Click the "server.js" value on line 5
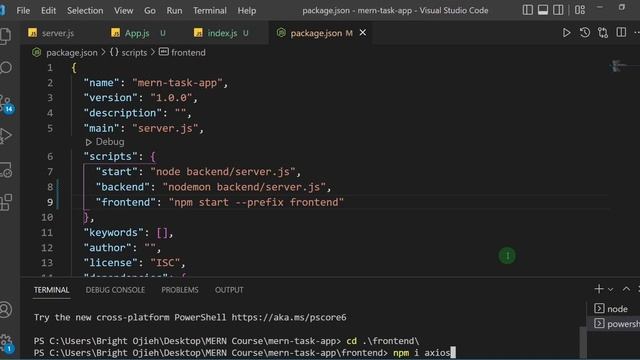Screen dimensions: 640x360 (x=165, y=129)
